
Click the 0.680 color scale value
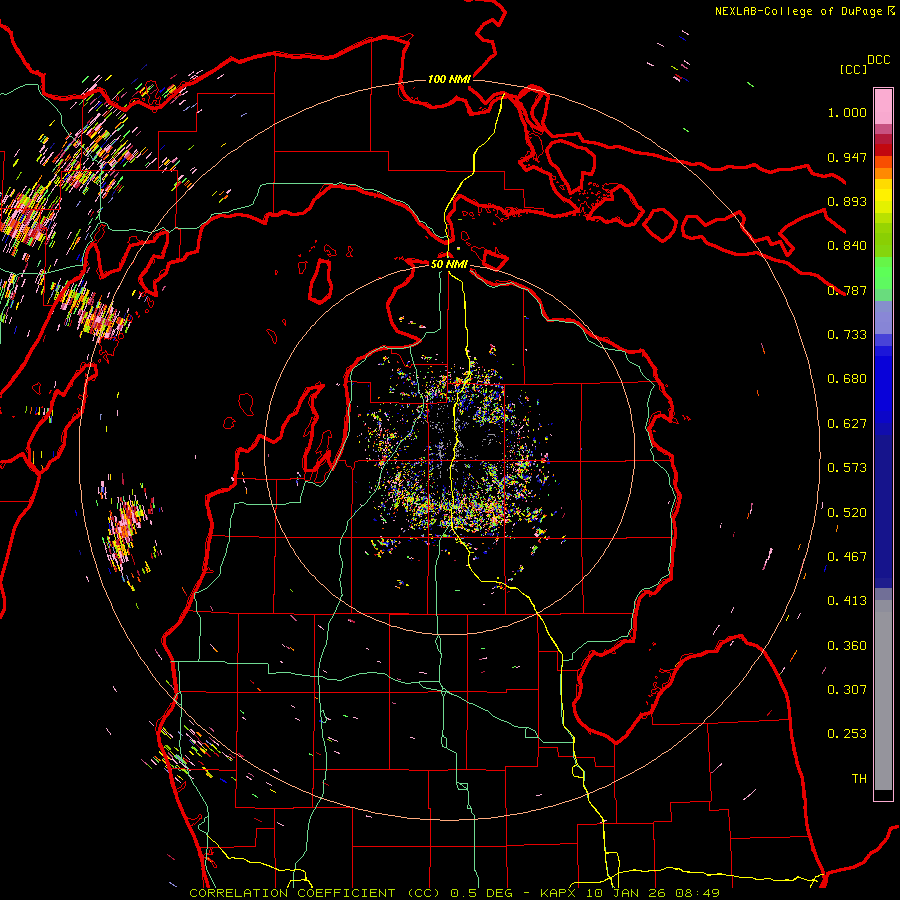pyautogui.click(x=847, y=379)
